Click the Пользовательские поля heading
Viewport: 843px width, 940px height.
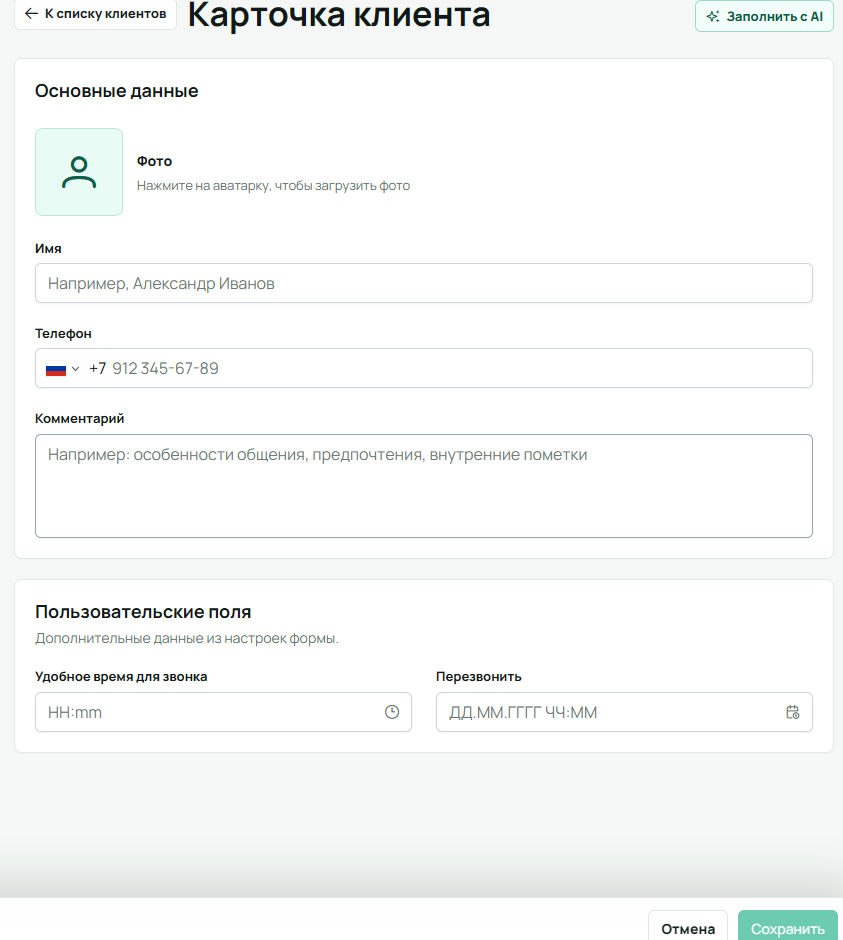pyautogui.click(x=143, y=612)
